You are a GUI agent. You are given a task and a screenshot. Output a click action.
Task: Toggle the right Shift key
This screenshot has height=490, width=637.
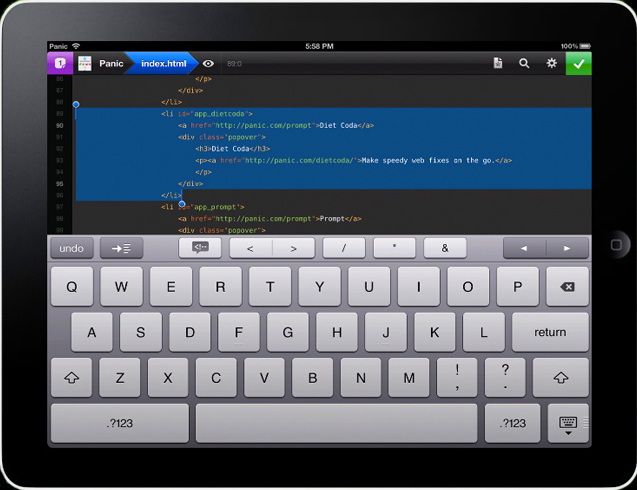561,378
